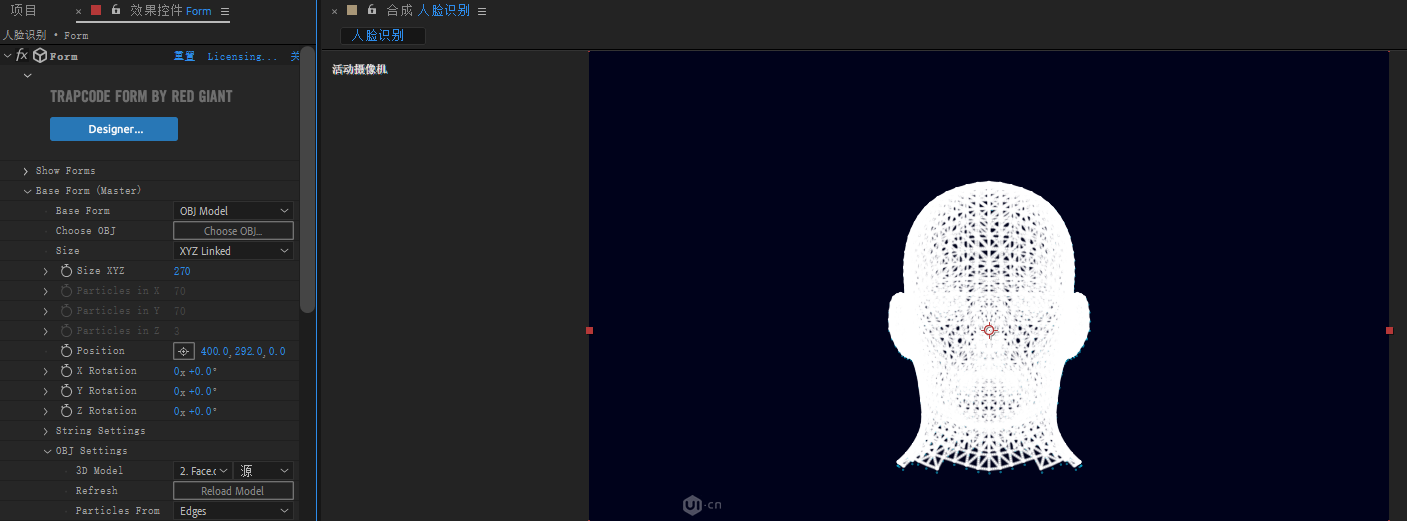This screenshot has width=1407, height=521.
Task: Toggle the lock on the Composition panel
Action: [372, 10]
